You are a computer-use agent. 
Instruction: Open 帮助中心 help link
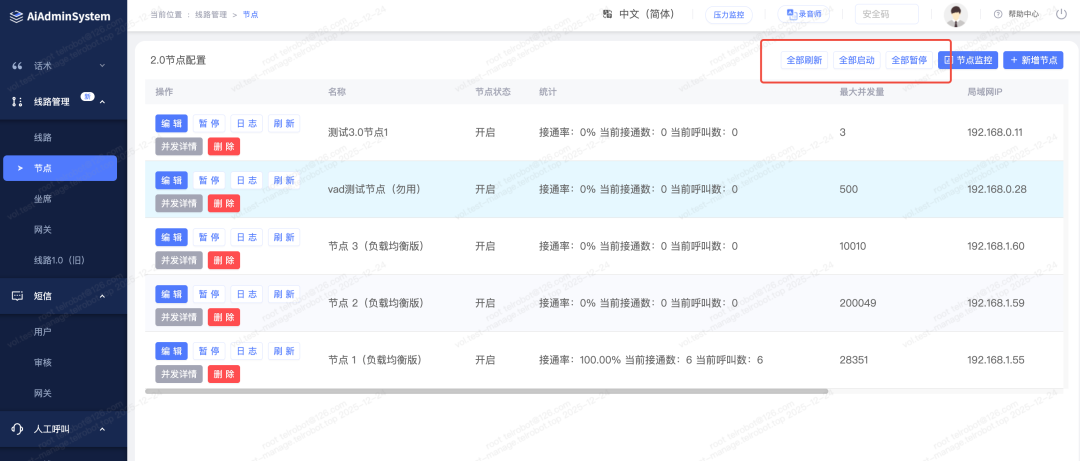click(1016, 14)
